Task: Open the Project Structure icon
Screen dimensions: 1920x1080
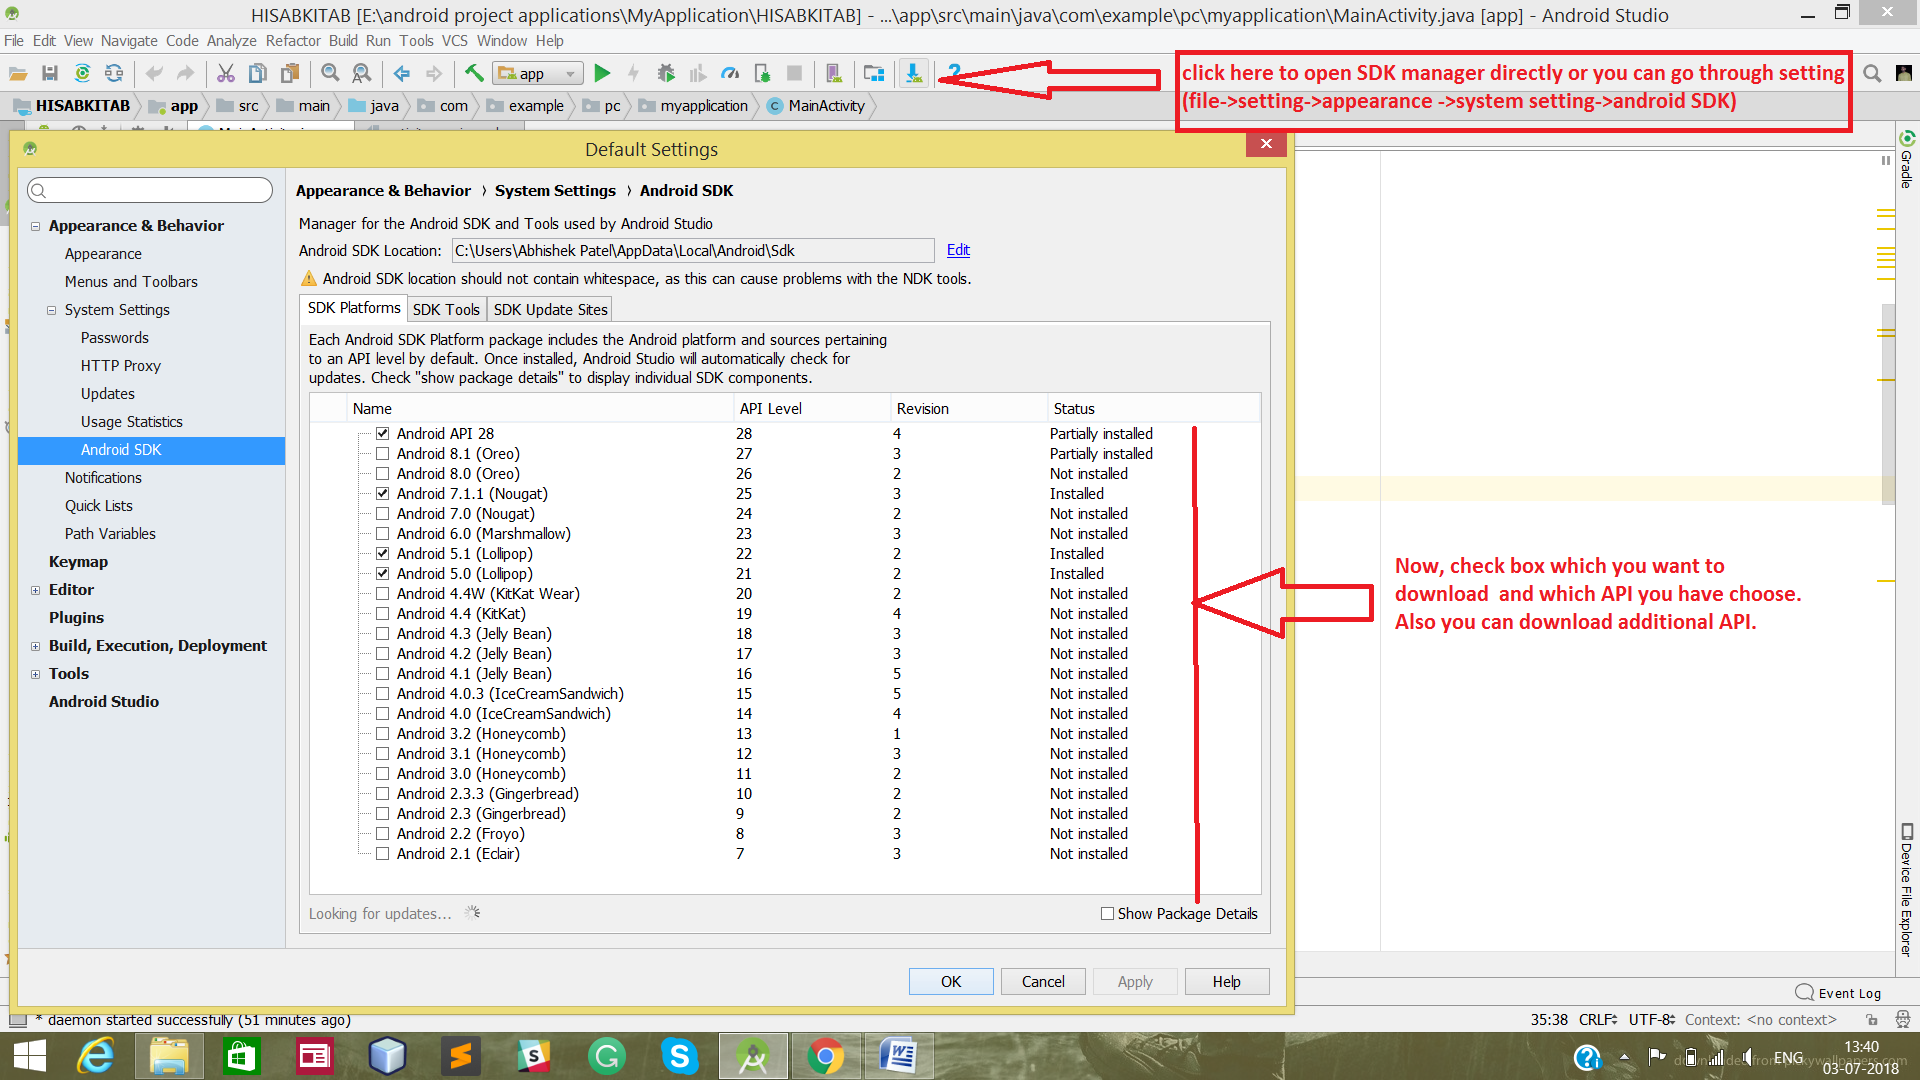Action: [874, 73]
